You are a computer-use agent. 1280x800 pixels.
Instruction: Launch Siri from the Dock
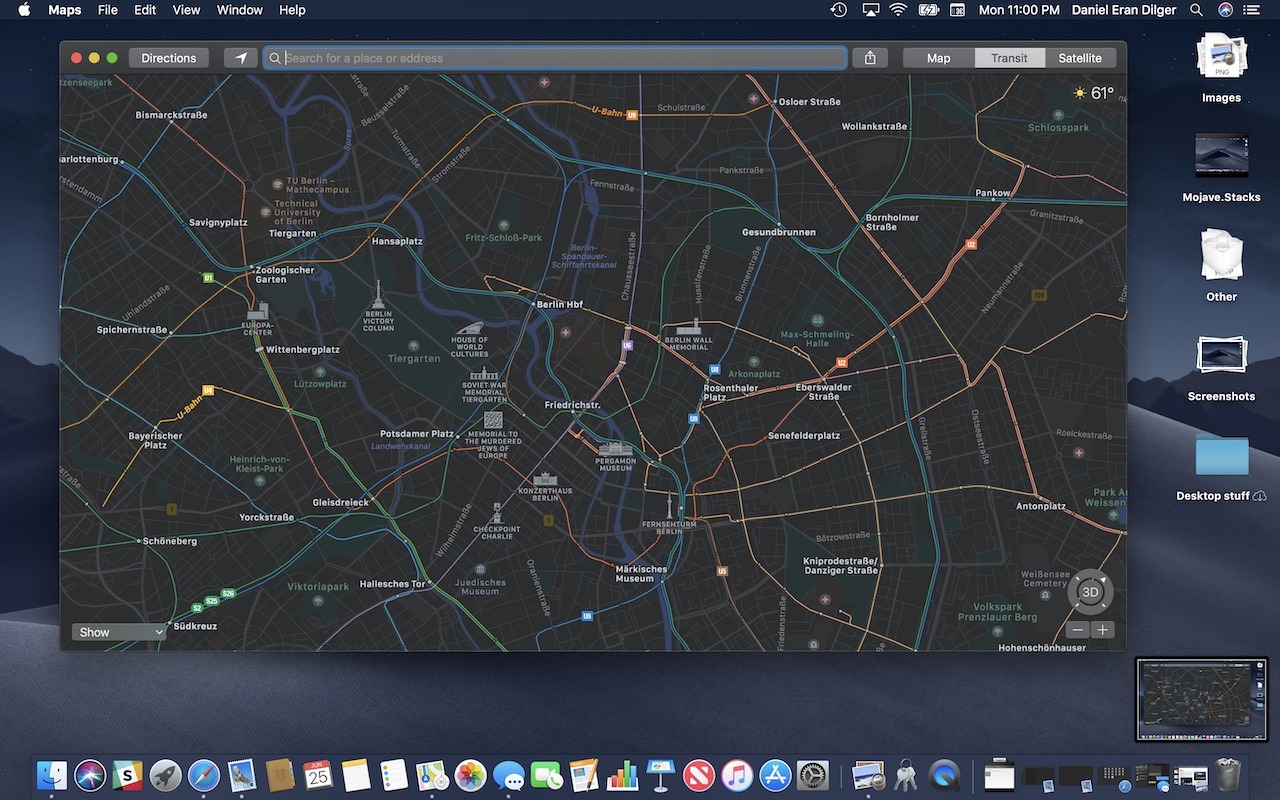click(x=90, y=775)
